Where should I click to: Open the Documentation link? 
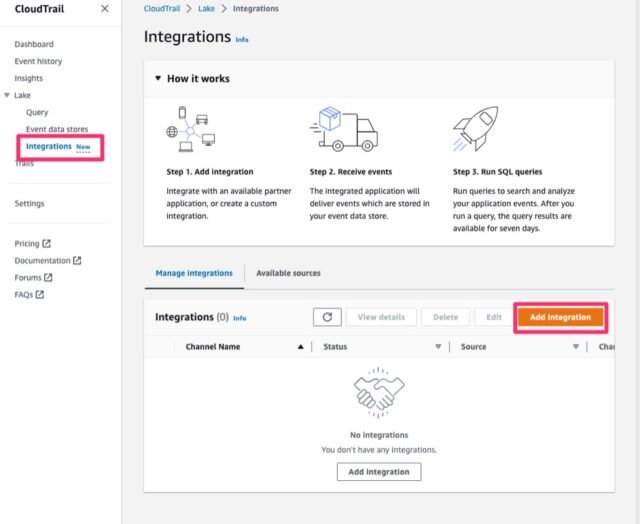click(x=42, y=260)
